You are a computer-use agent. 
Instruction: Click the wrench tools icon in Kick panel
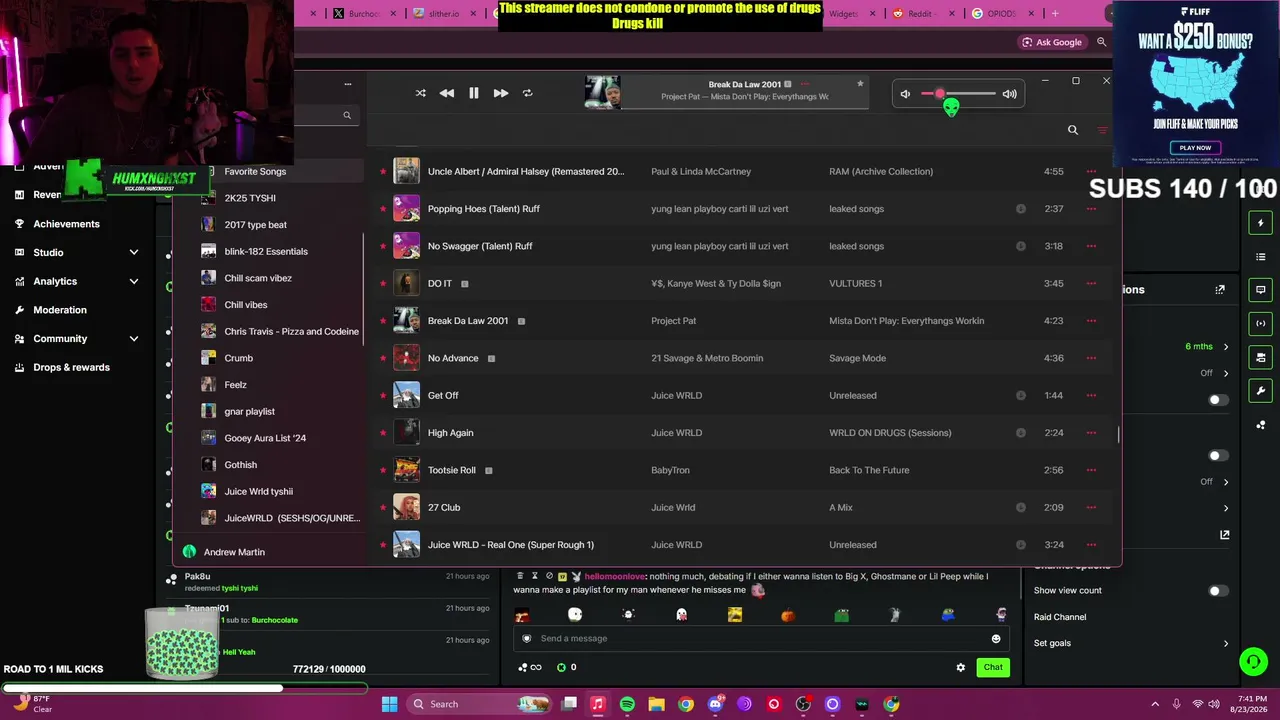[1261, 391]
